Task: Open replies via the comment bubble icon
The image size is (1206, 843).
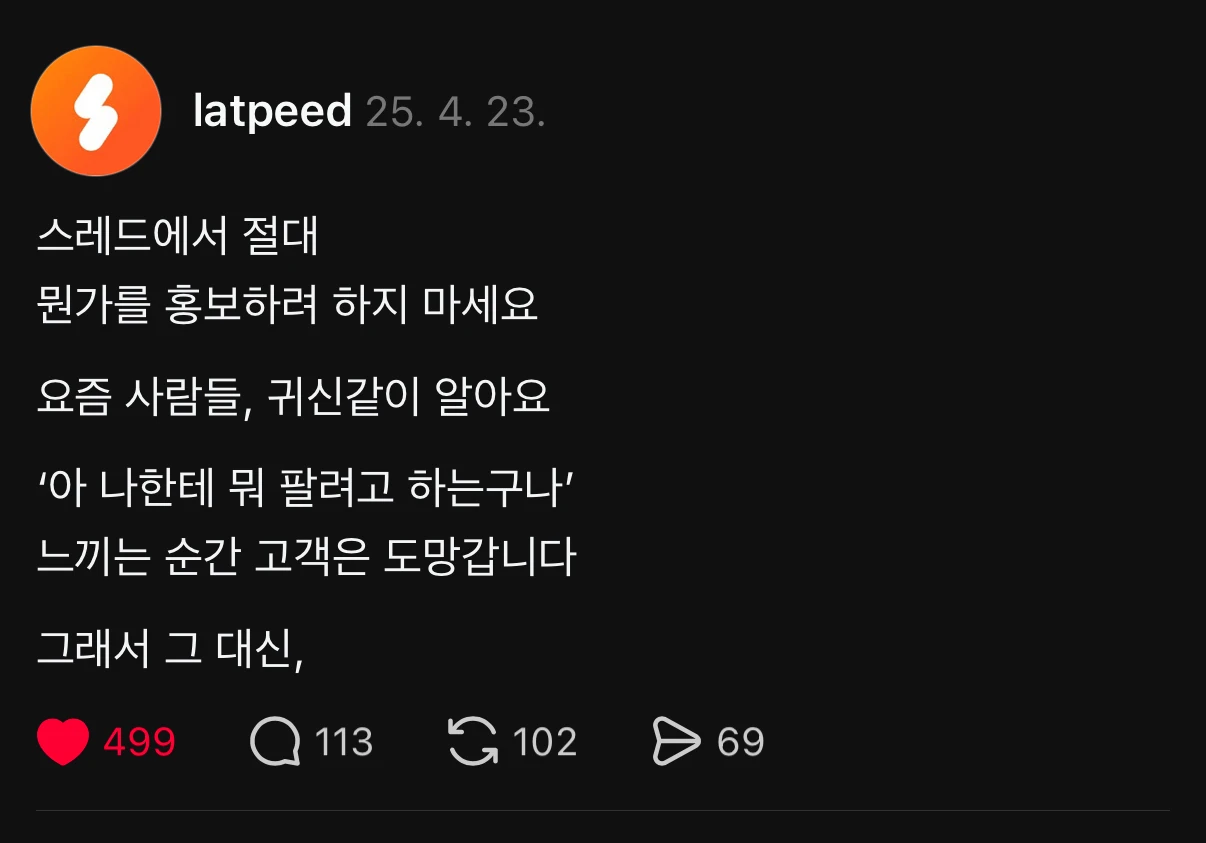Action: (274, 742)
